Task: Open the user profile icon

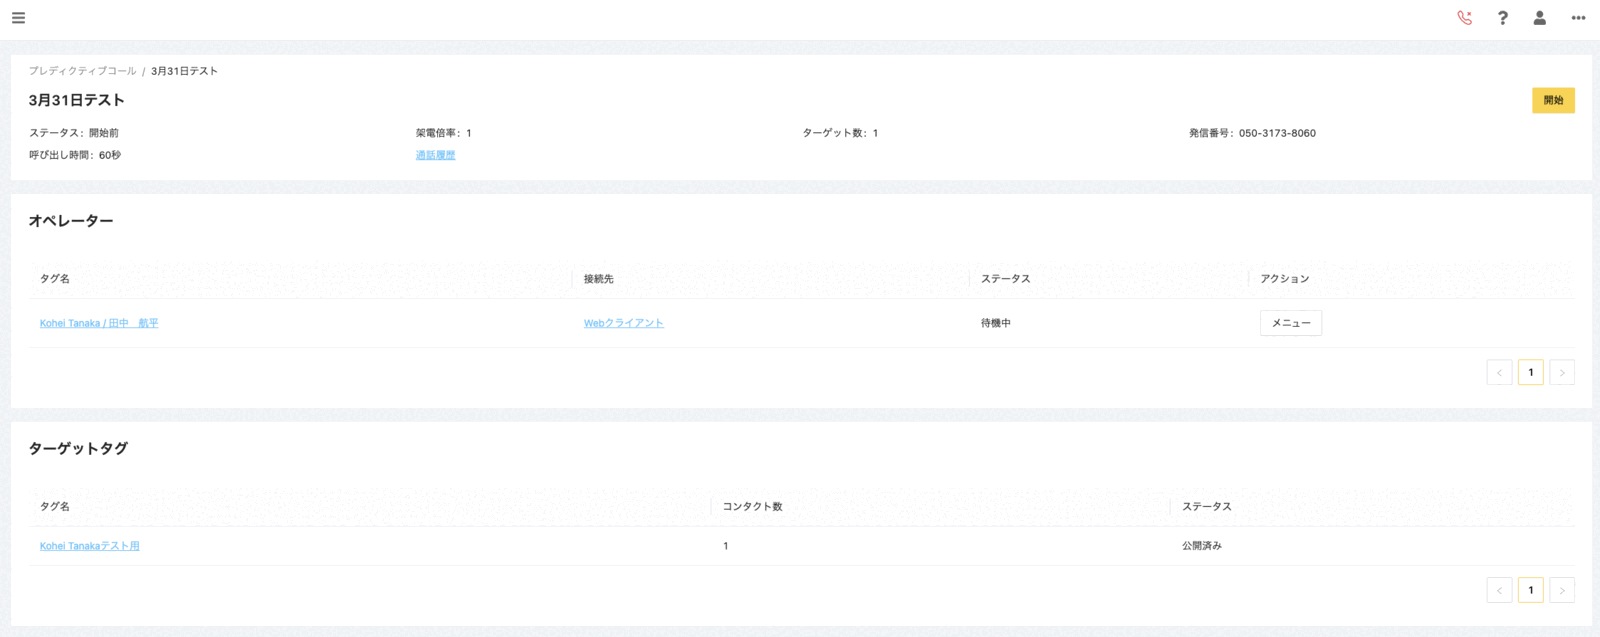Action: point(1540,18)
